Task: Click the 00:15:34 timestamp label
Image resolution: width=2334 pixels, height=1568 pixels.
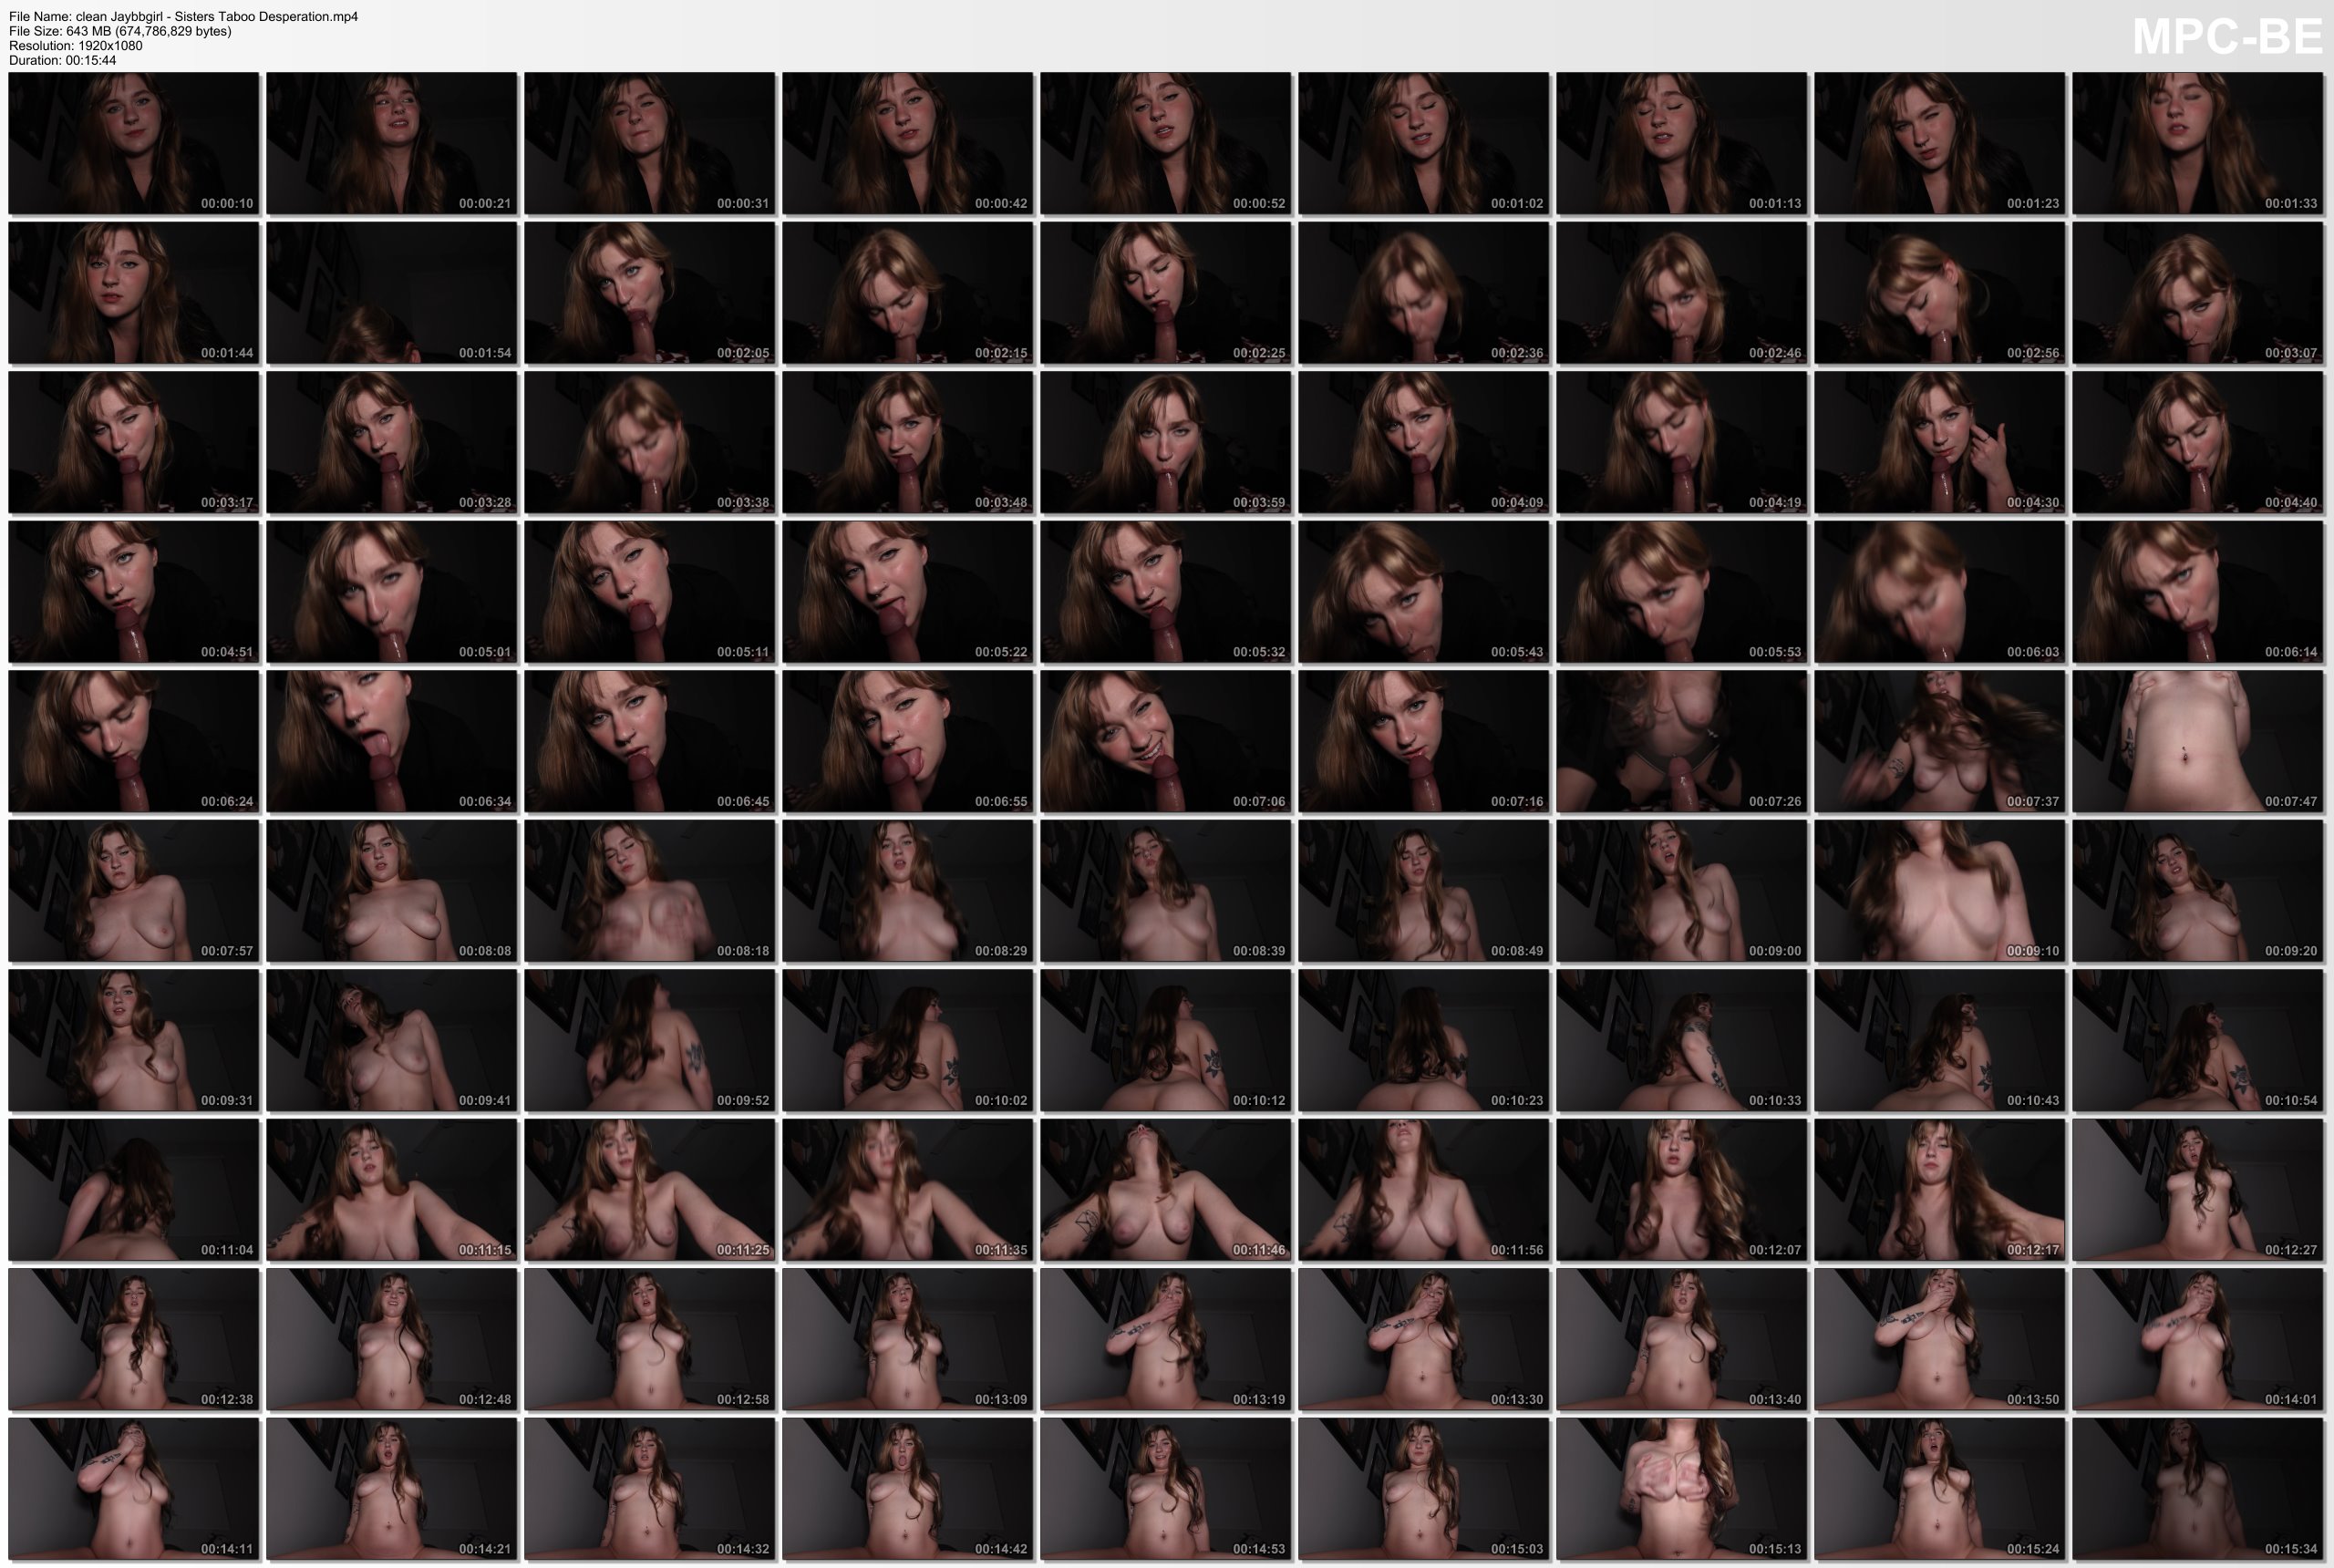Action: 2291,1549
